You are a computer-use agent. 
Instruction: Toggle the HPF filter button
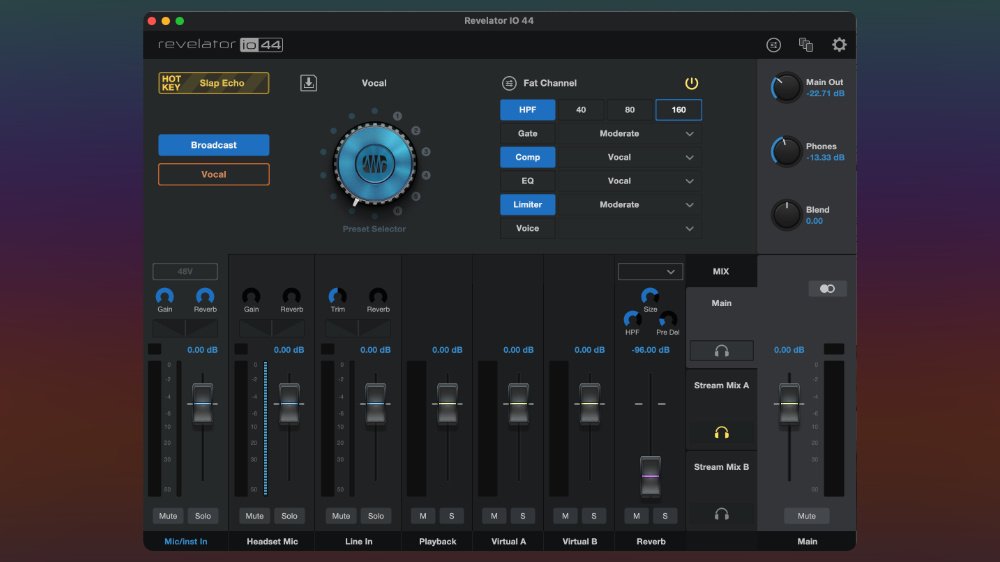[x=527, y=110]
